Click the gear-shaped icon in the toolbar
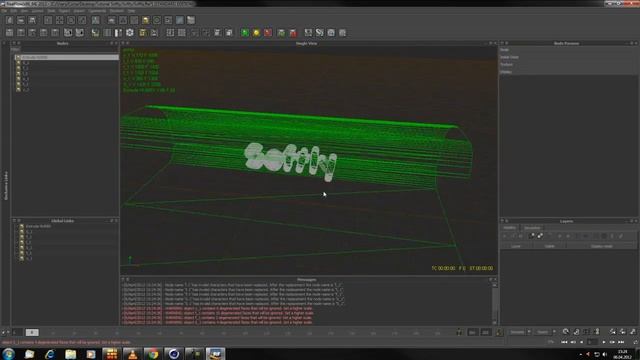Viewport: 640px width, 360px height. click(130, 33)
